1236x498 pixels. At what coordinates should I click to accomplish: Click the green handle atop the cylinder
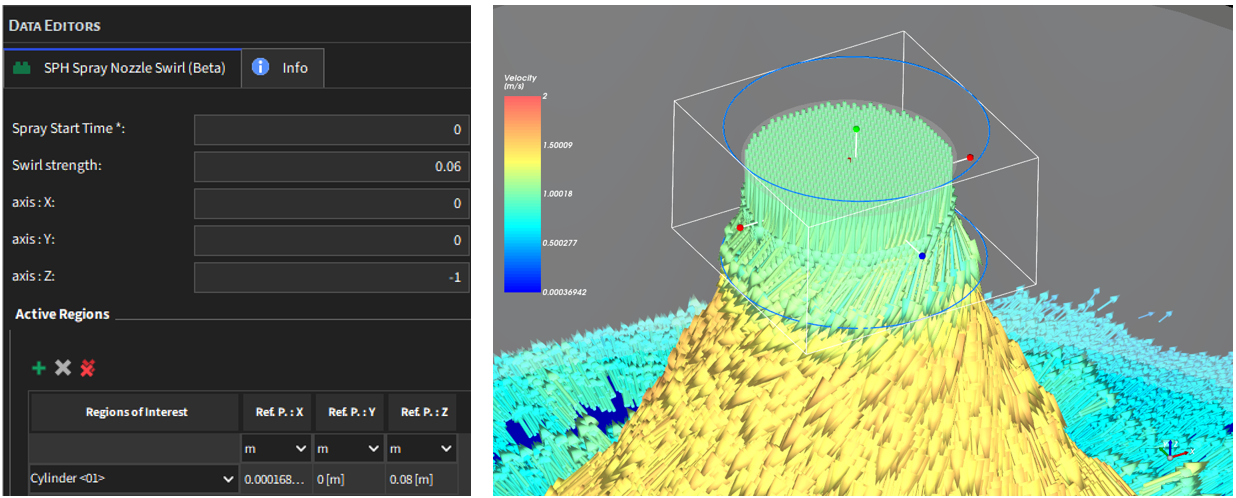856,129
